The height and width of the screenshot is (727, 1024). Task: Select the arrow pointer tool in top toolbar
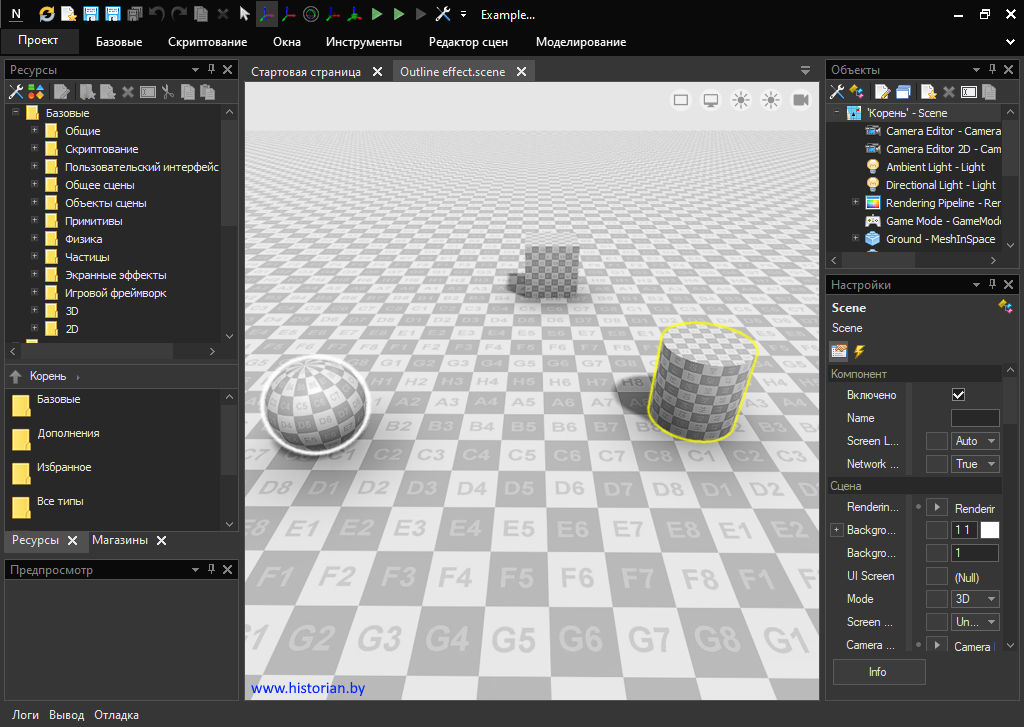click(245, 15)
